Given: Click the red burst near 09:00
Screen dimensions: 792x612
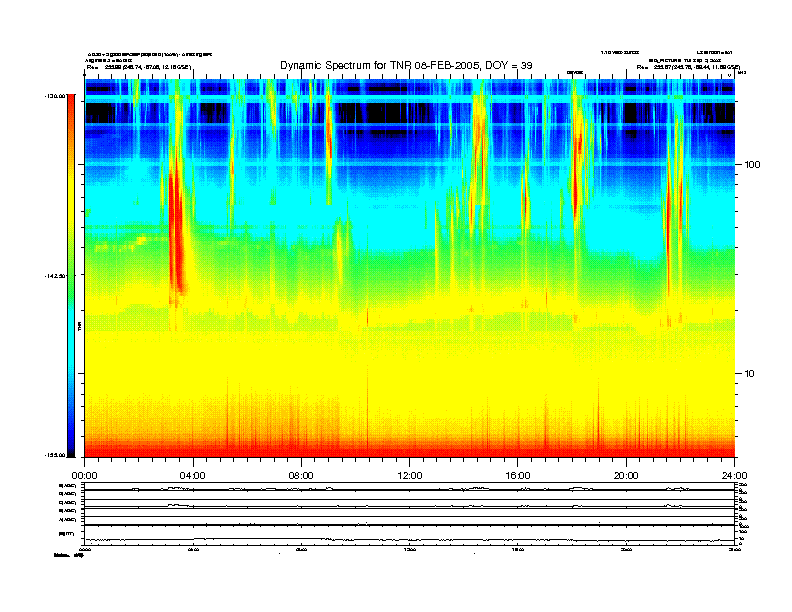Looking at the screenshot, I should pyautogui.click(x=329, y=136).
